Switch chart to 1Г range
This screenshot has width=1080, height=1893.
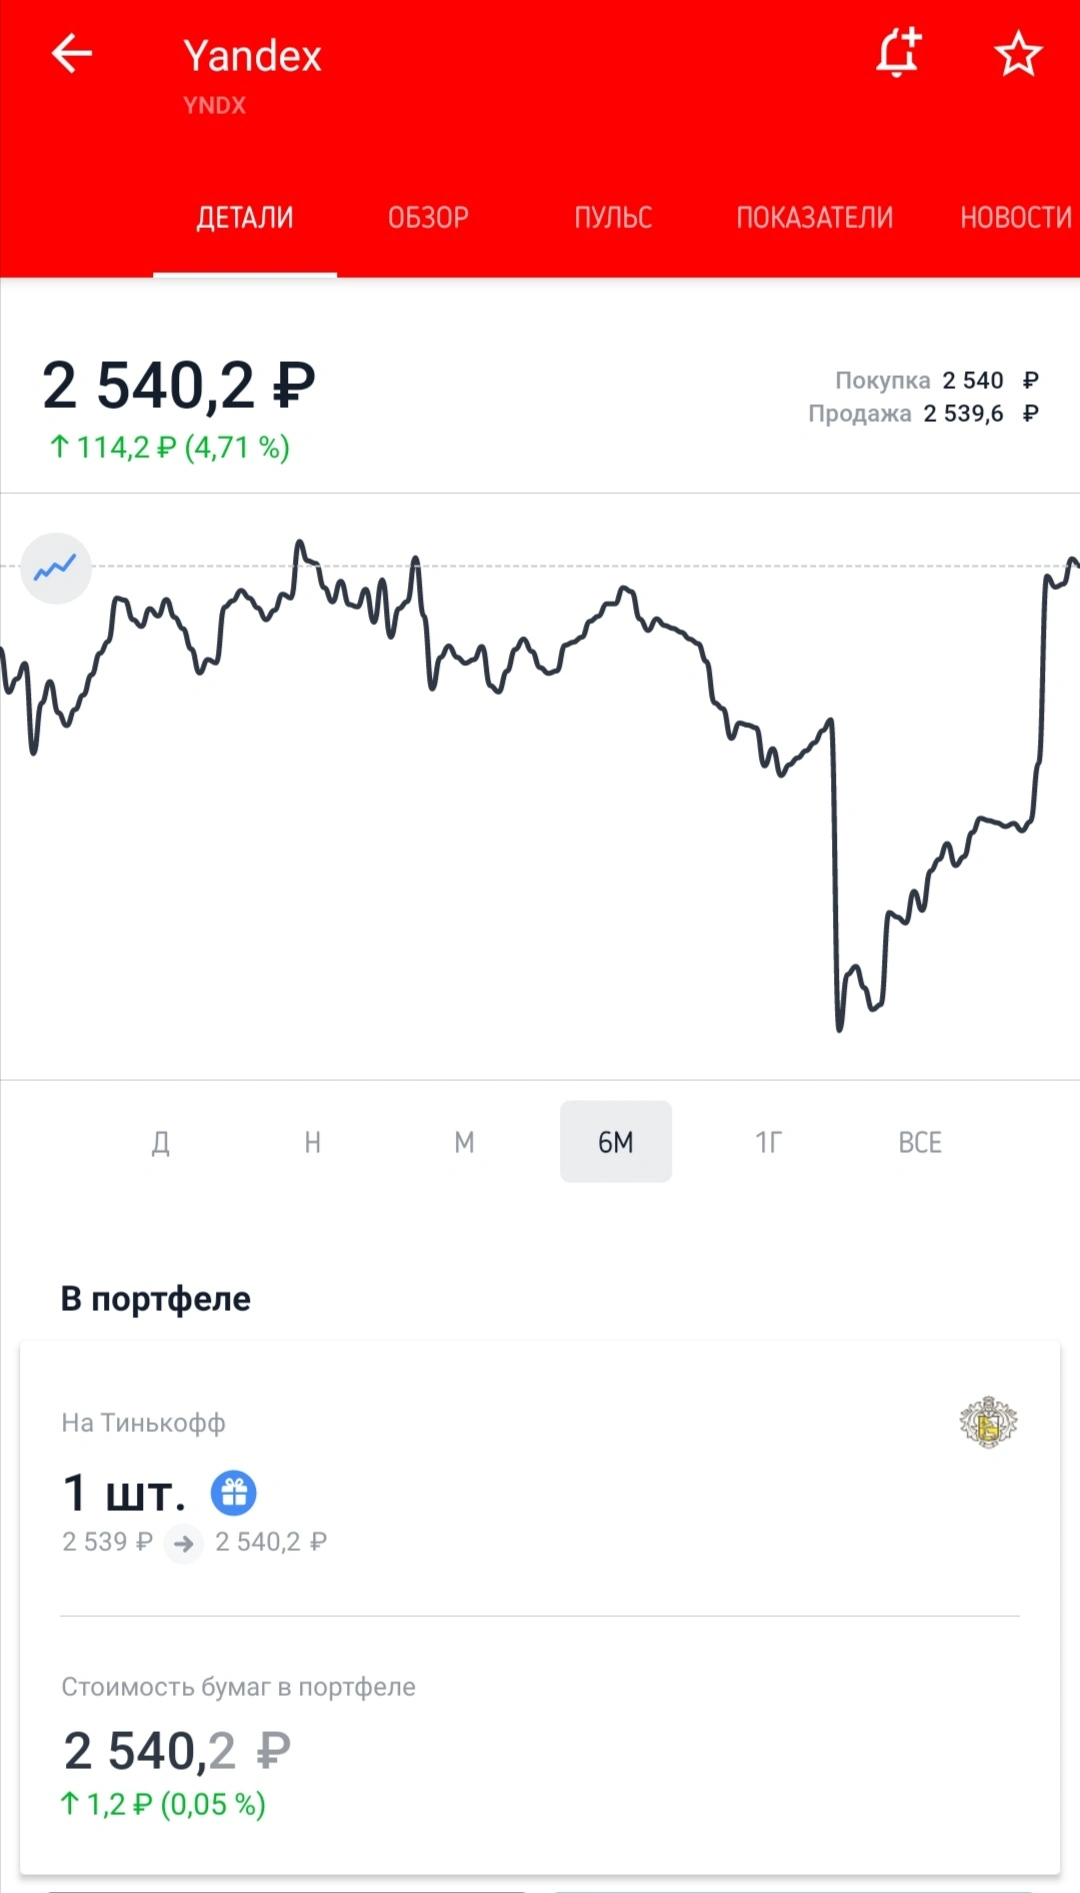click(x=768, y=1142)
